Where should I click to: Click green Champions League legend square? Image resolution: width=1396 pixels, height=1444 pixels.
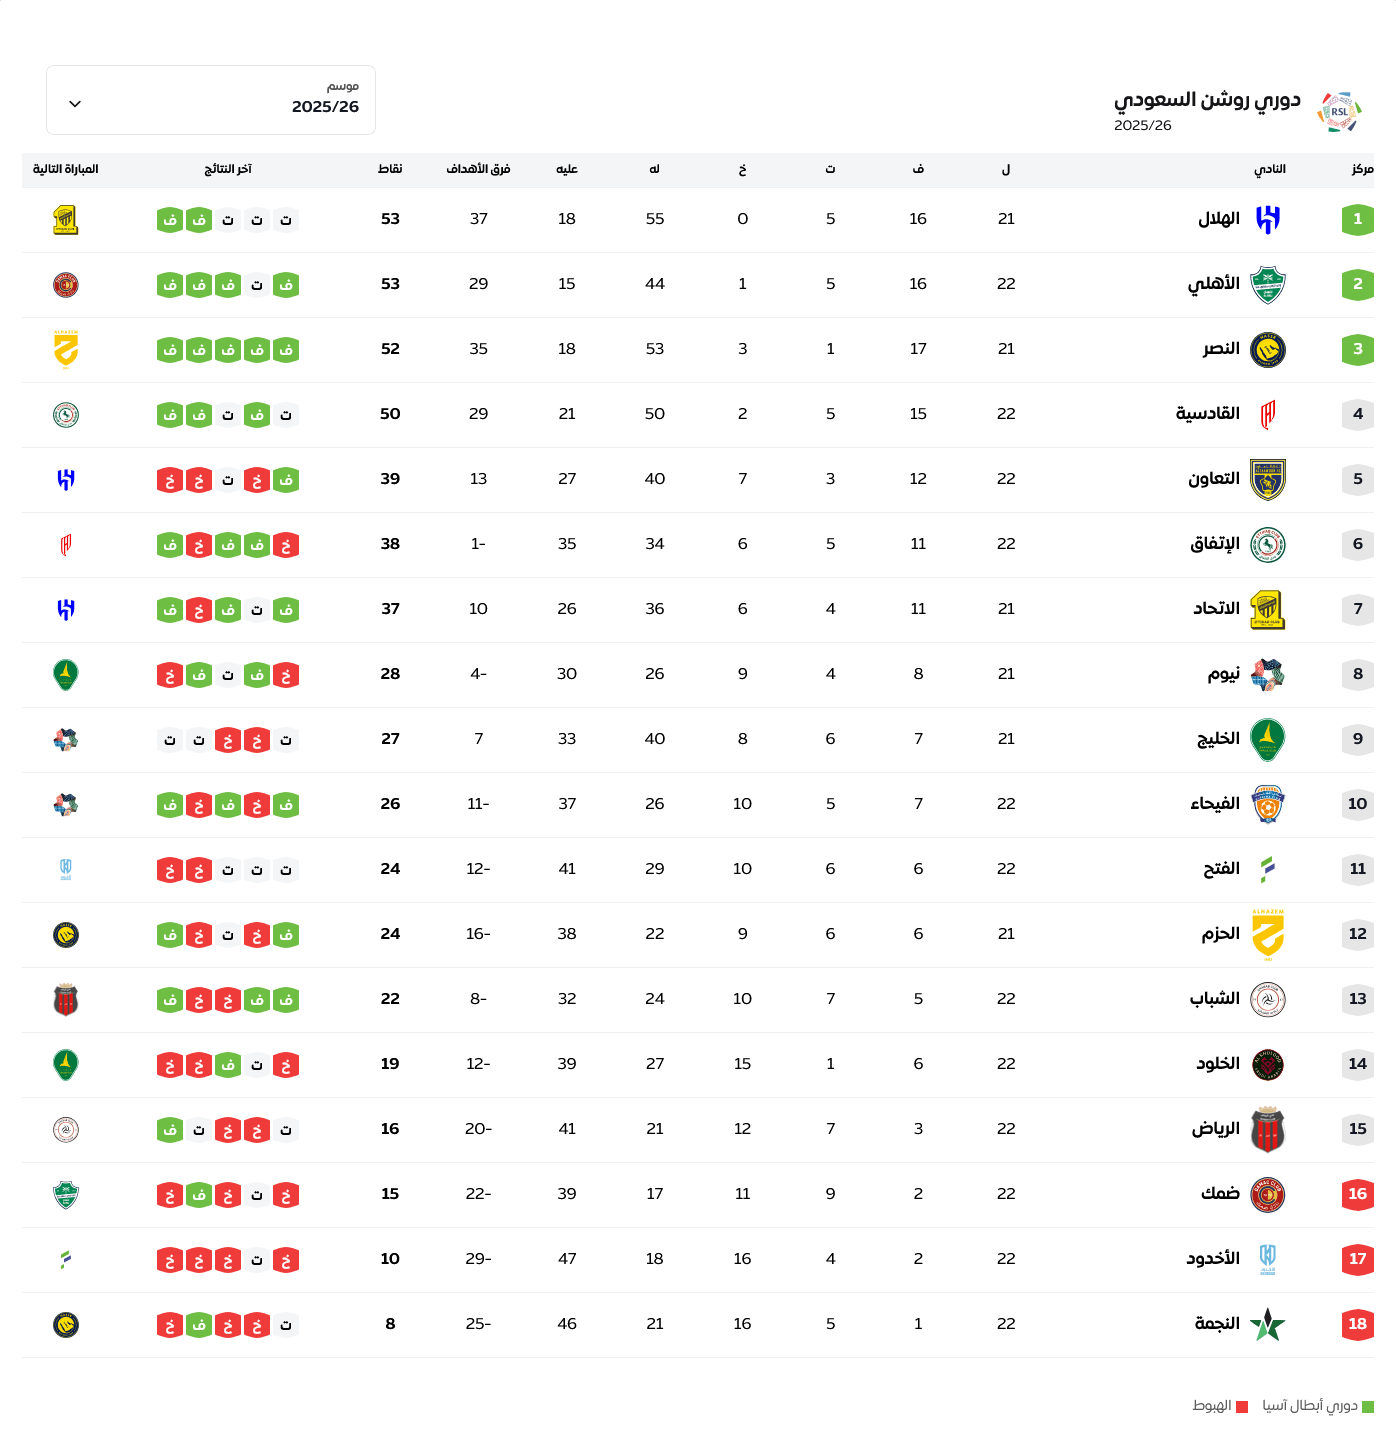pyautogui.click(x=1368, y=1407)
